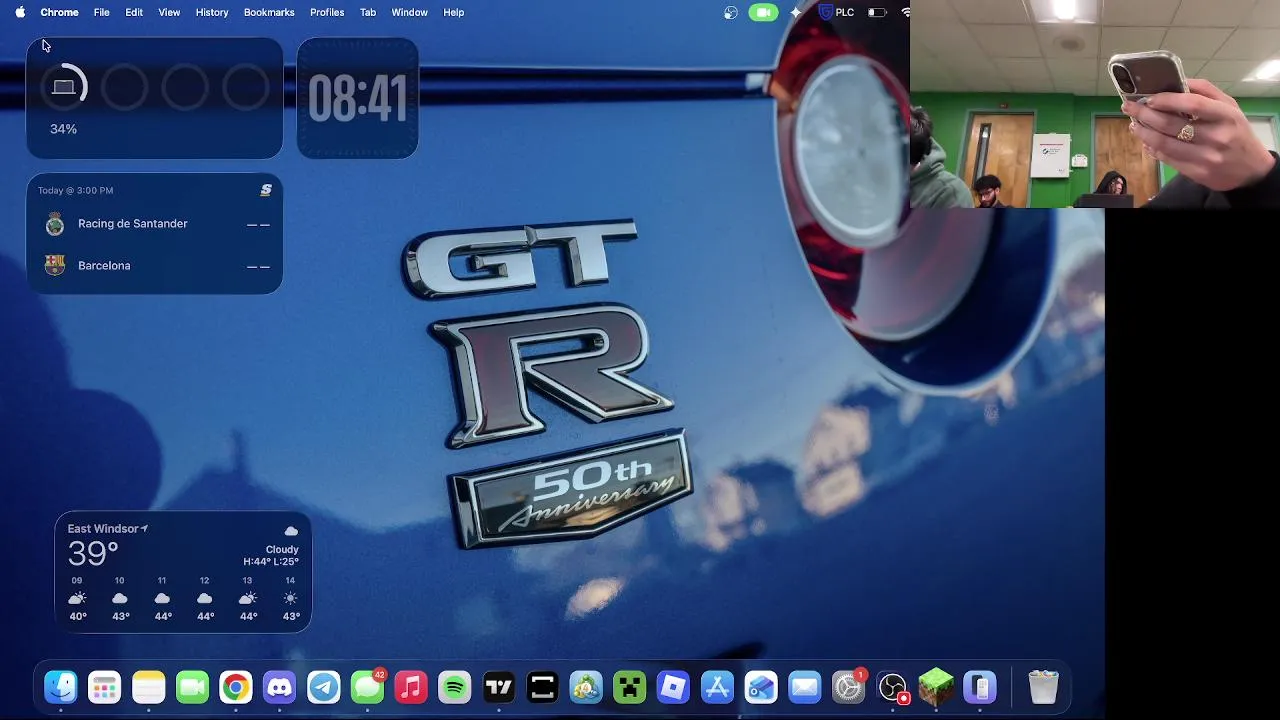Open the Profiles menu
The height and width of the screenshot is (720, 1280).
click(x=327, y=12)
